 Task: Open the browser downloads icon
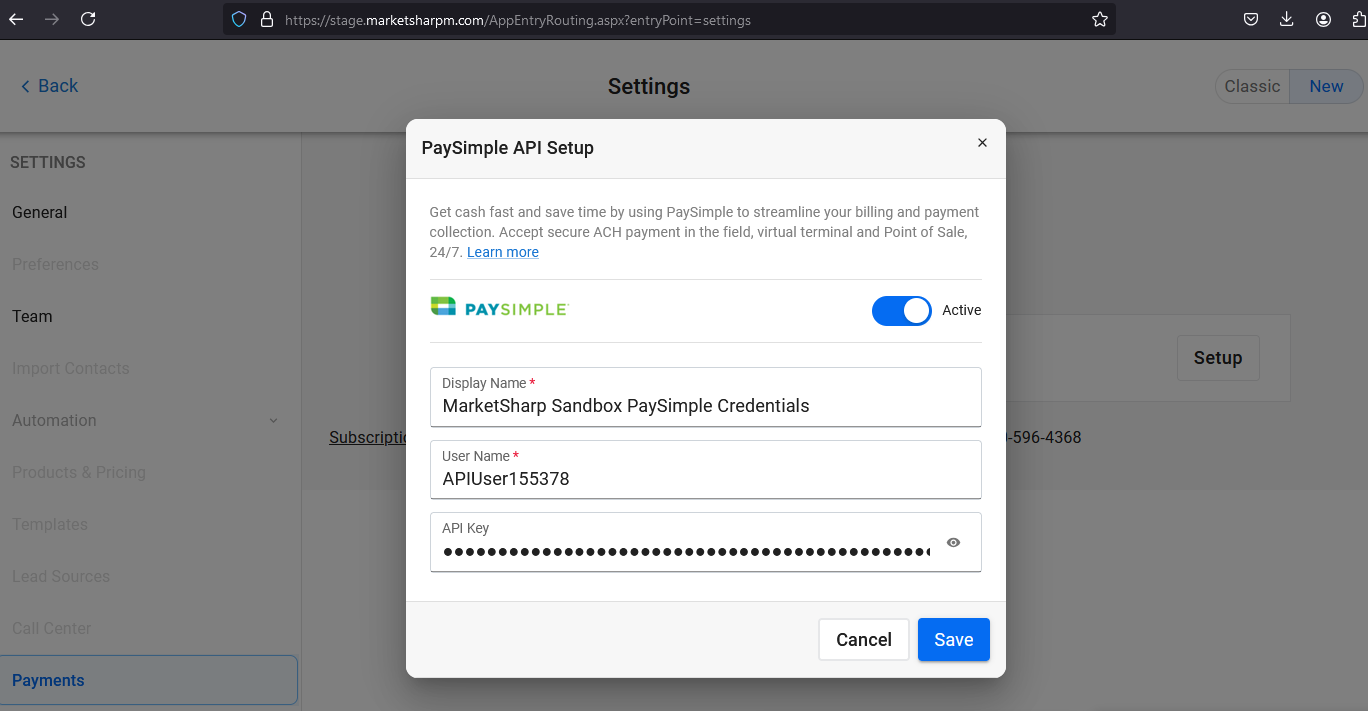[1287, 19]
